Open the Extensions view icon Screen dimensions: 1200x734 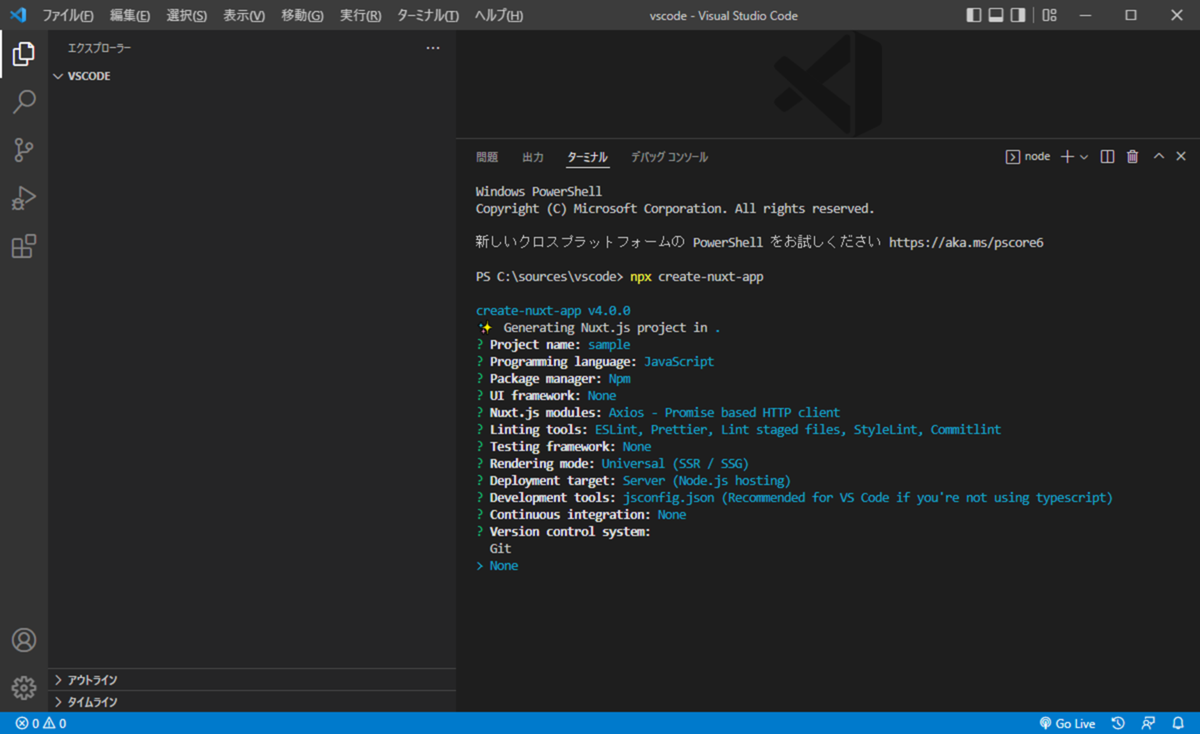point(24,246)
